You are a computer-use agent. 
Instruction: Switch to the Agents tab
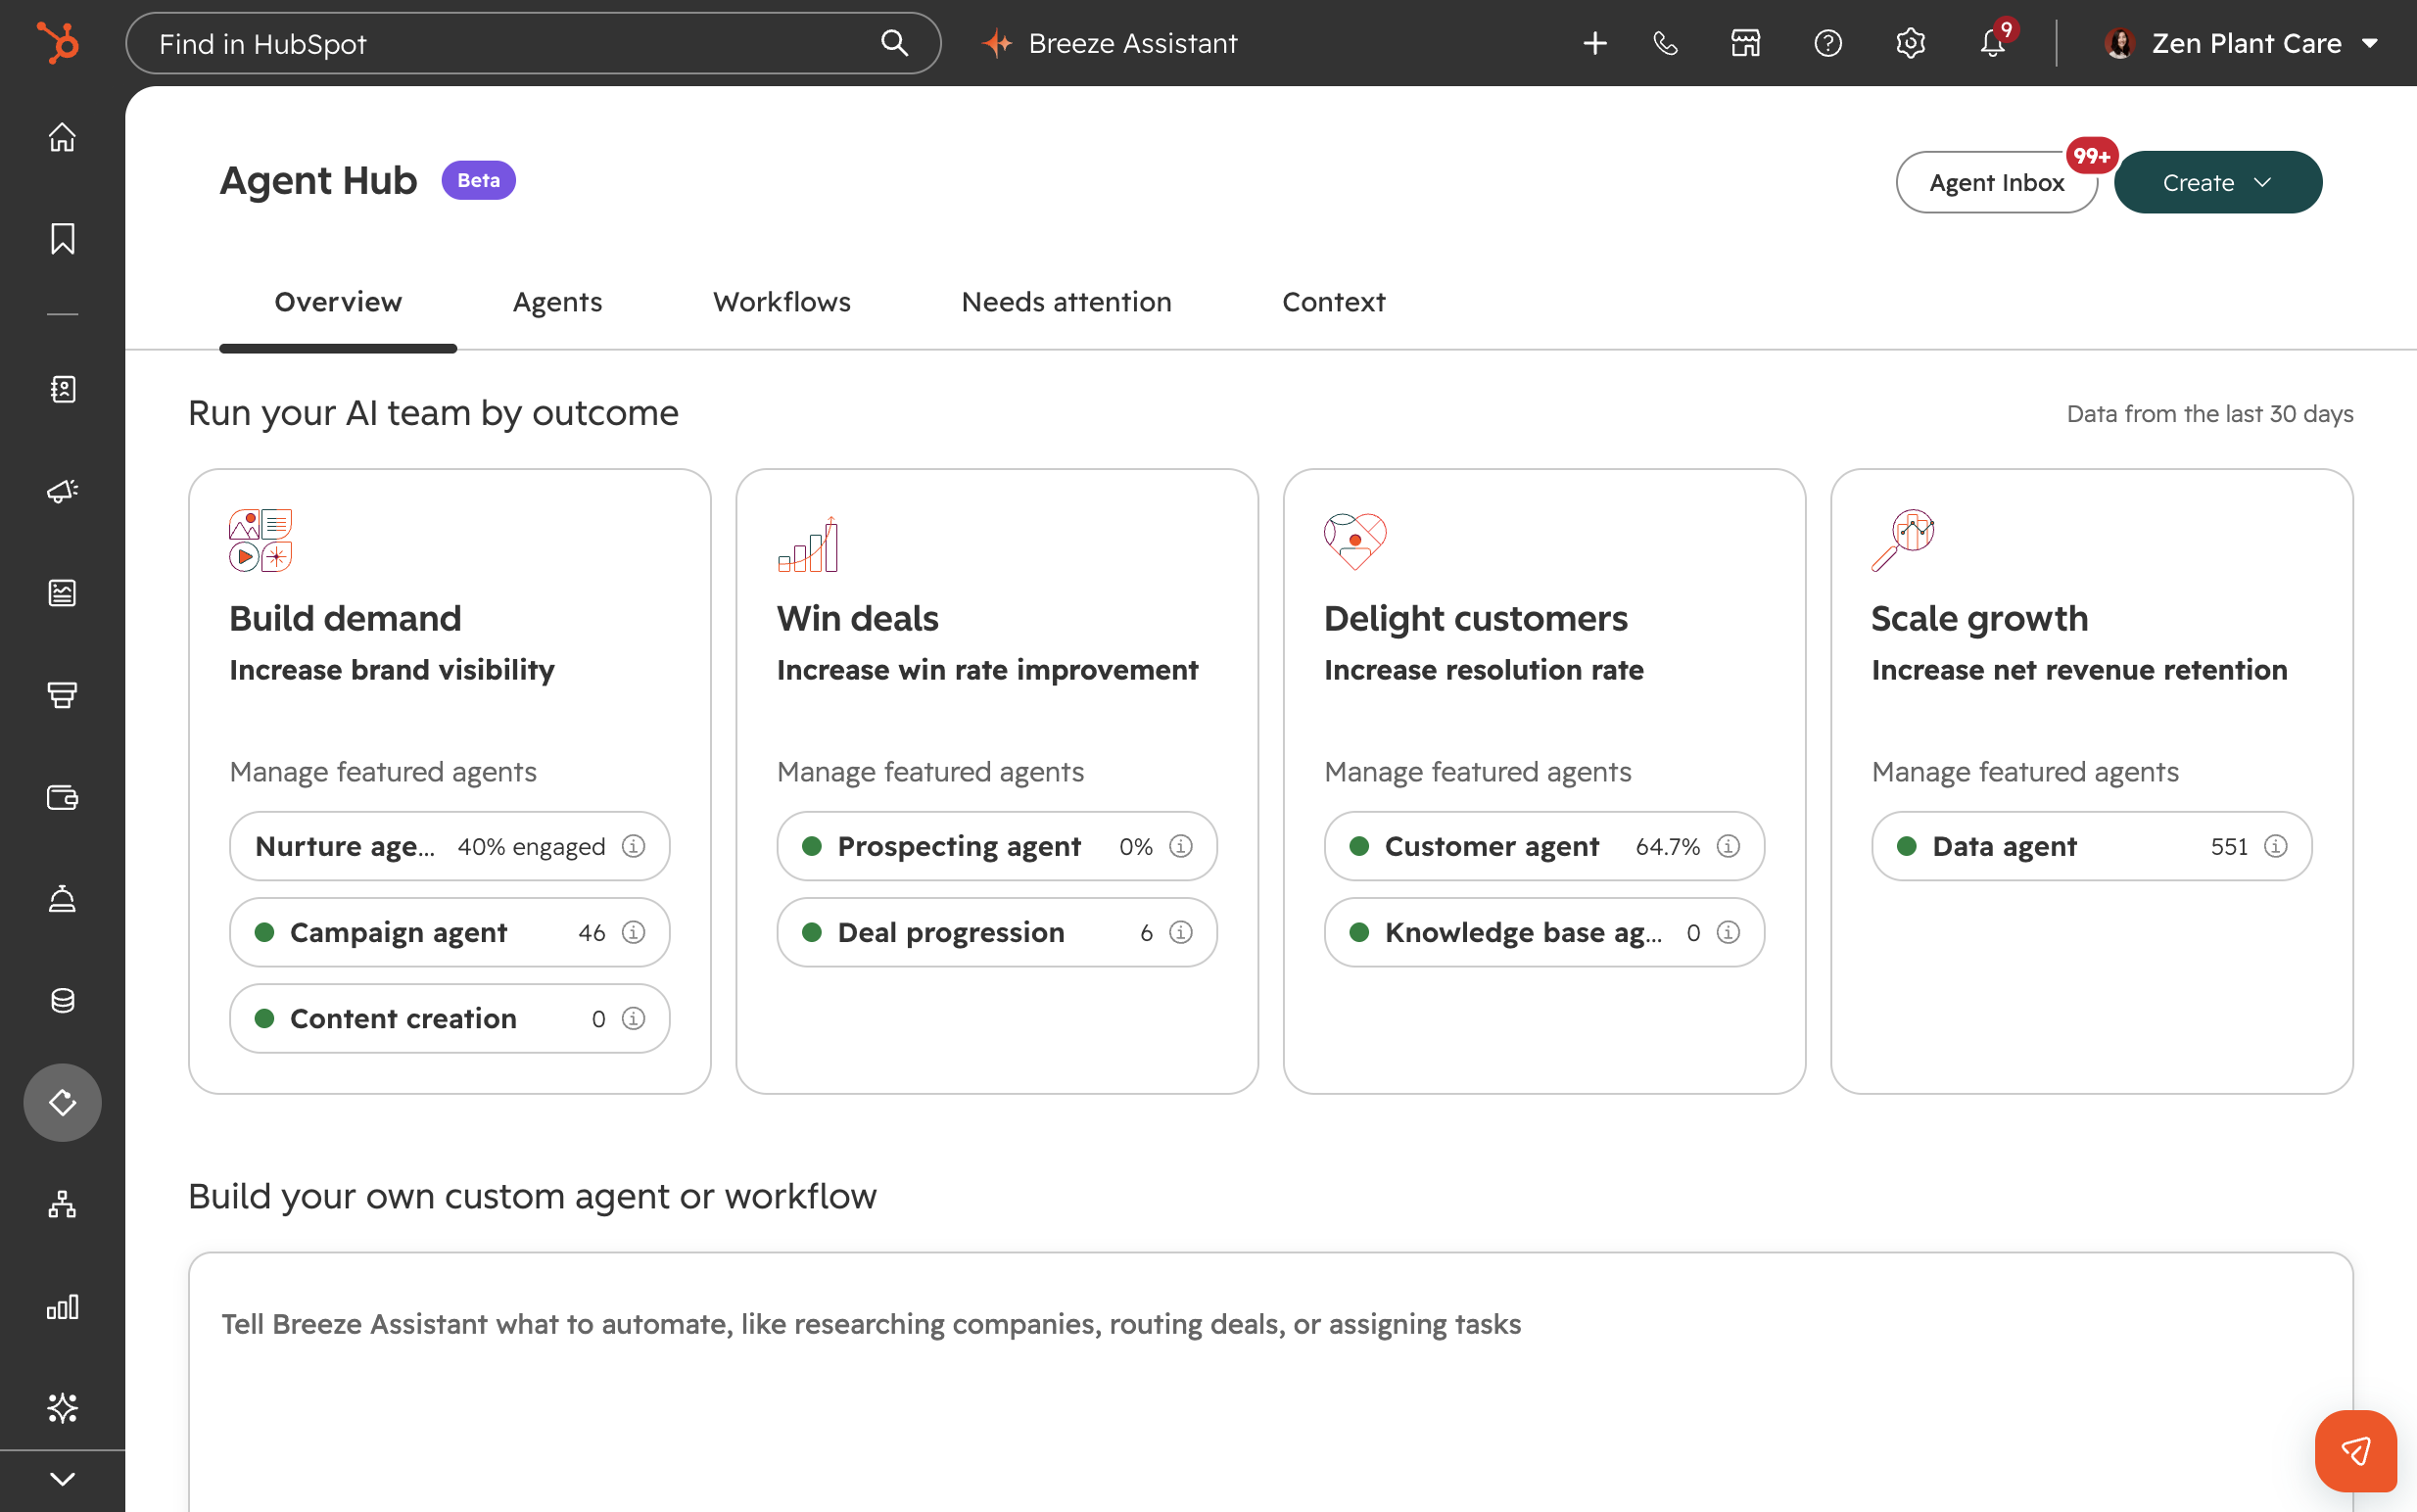coord(557,302)
